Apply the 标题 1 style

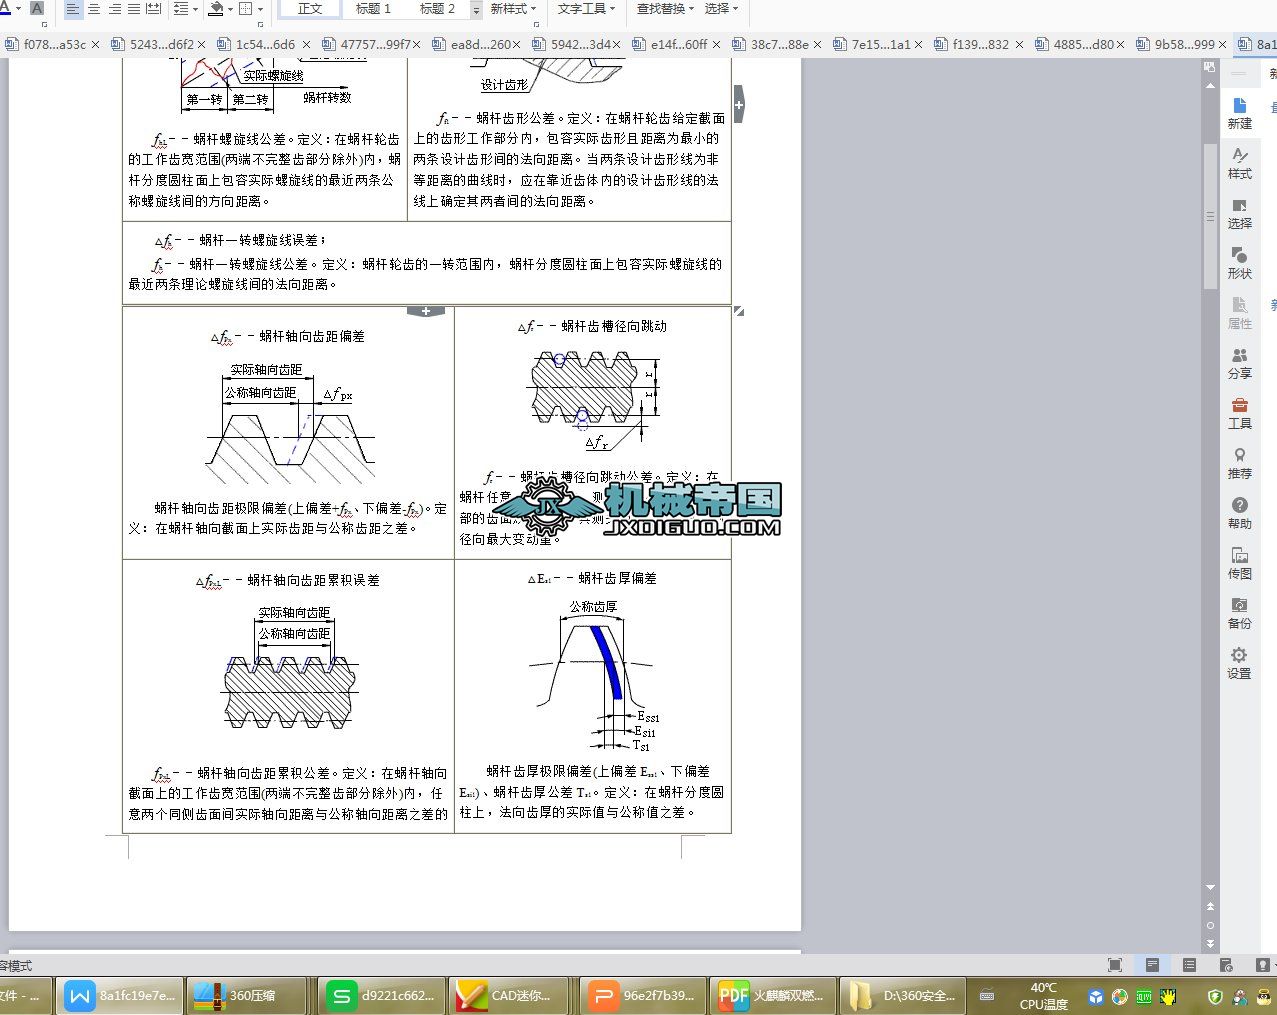[373, 9]
